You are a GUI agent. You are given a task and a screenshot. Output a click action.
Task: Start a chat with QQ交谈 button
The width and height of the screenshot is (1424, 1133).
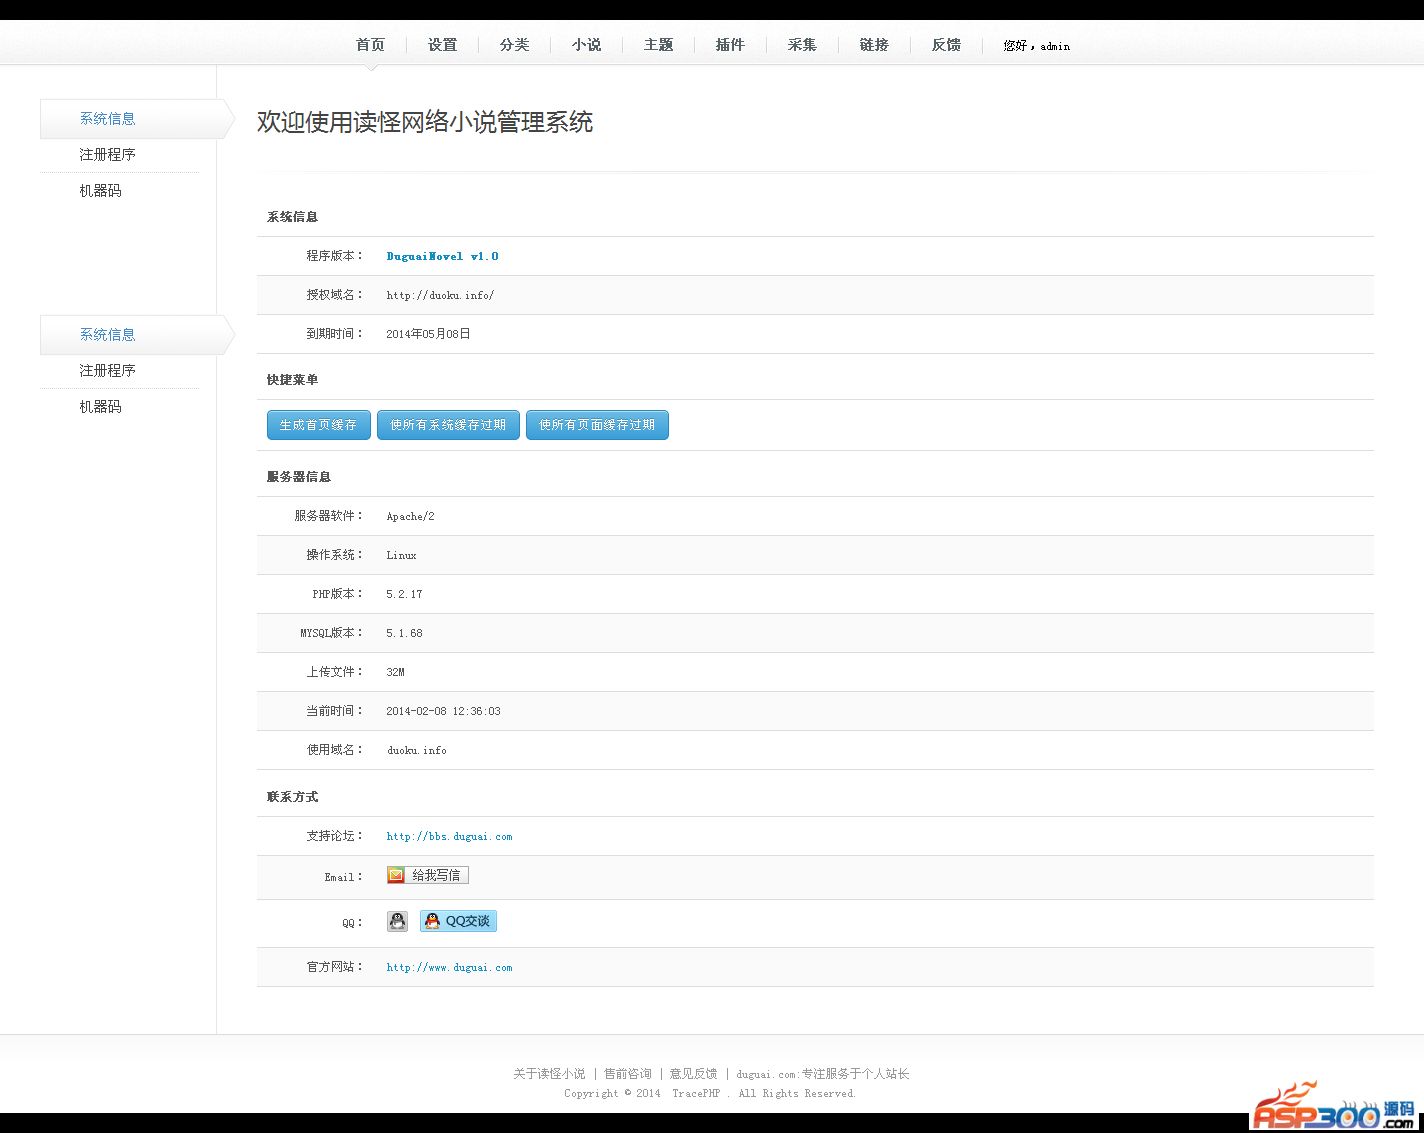pos(458,921)
